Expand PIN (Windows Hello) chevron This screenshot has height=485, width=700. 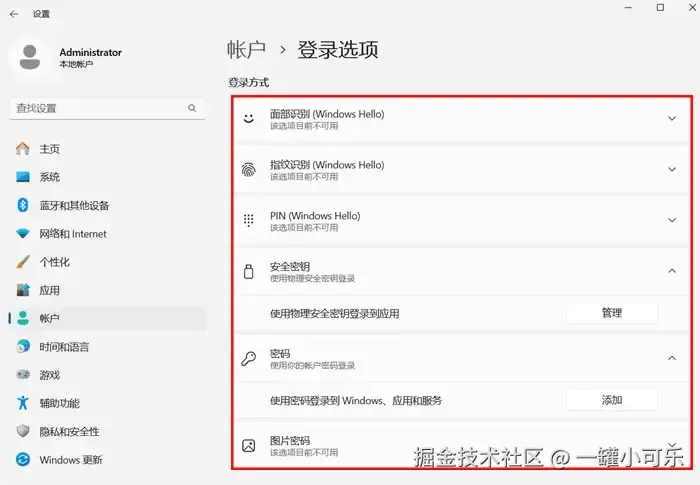pos(672,220)
